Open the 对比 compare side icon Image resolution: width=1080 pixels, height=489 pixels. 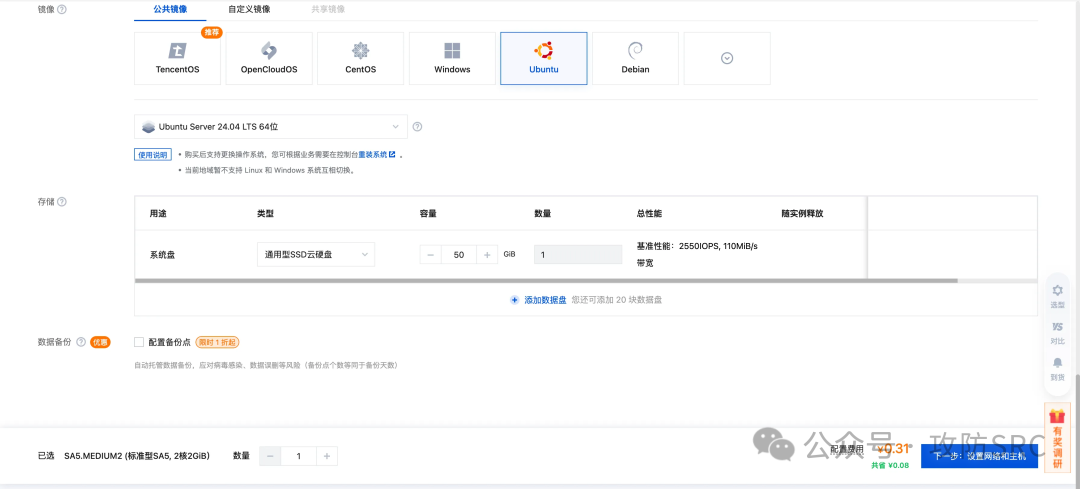(x=1057, y=333)
